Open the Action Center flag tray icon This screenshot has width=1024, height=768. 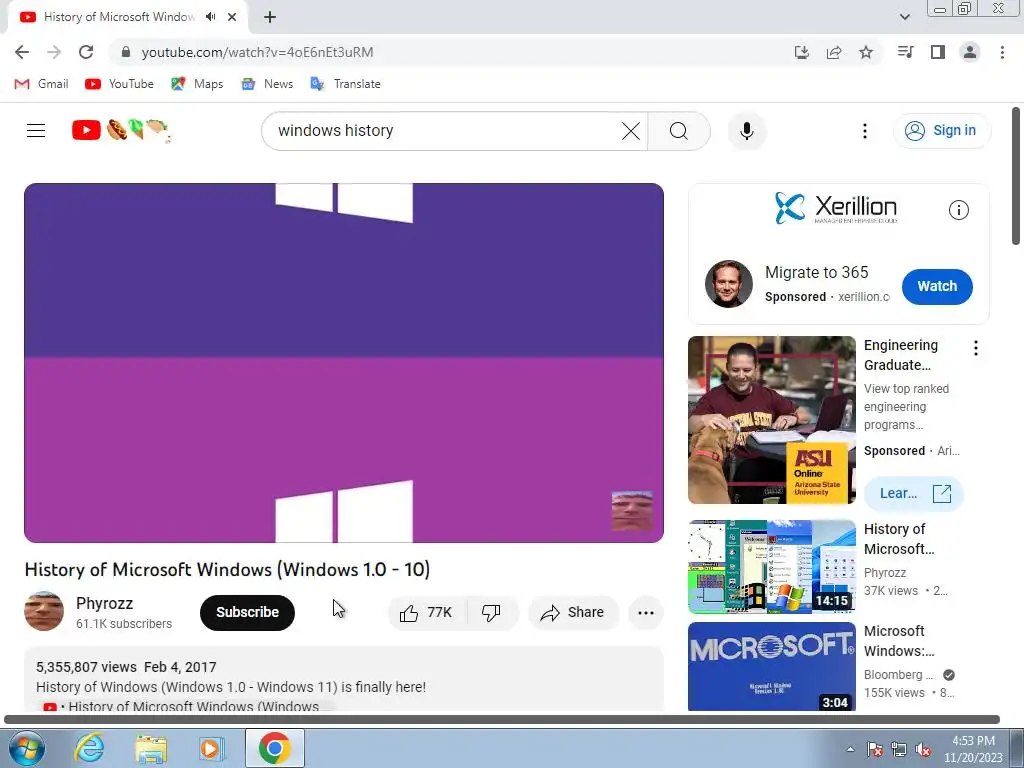875,749
